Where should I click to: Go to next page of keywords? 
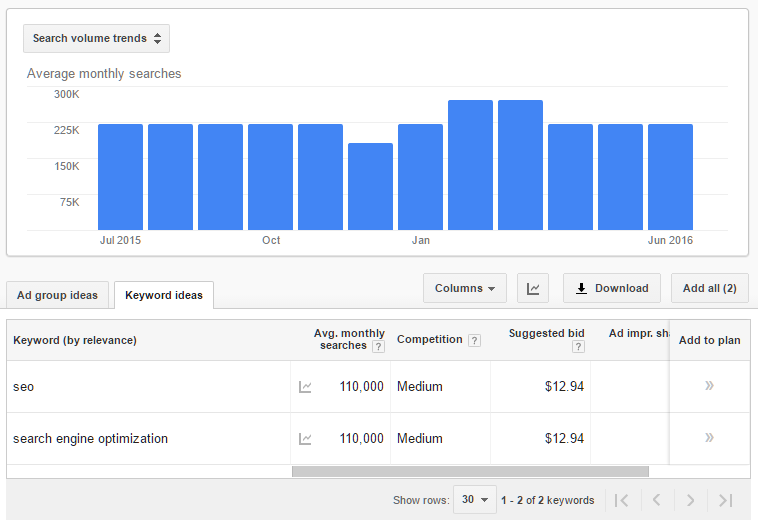(x=691, y=500)
